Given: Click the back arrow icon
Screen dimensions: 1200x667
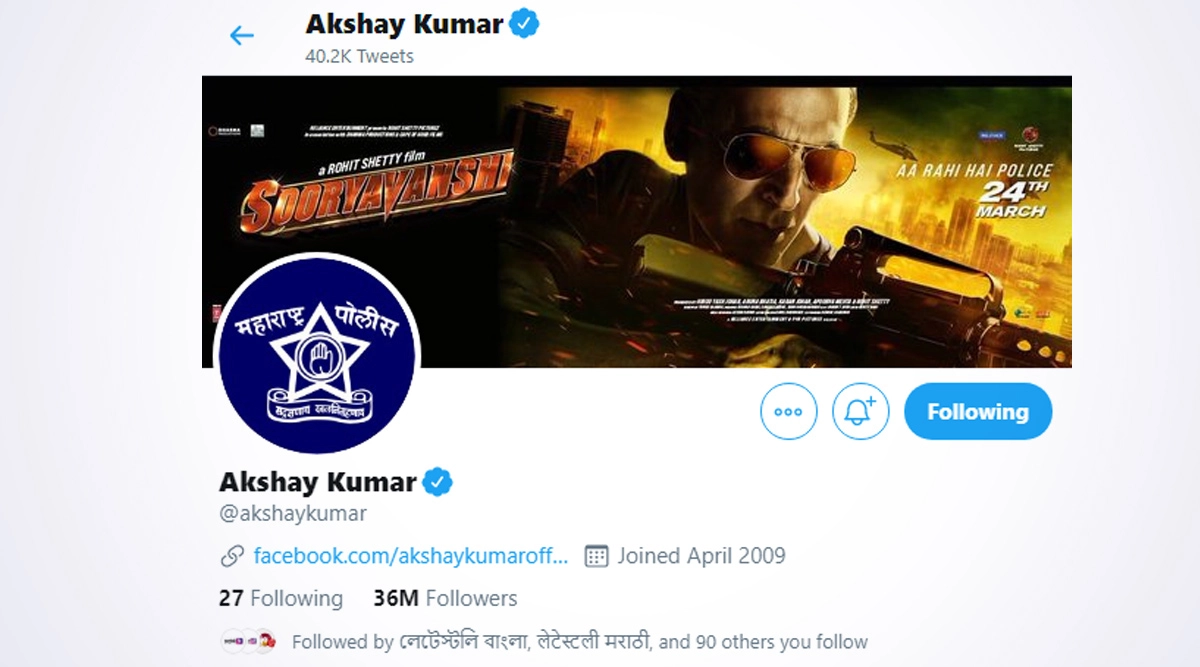Looking at the screenshot, I should tap(242, 36).
